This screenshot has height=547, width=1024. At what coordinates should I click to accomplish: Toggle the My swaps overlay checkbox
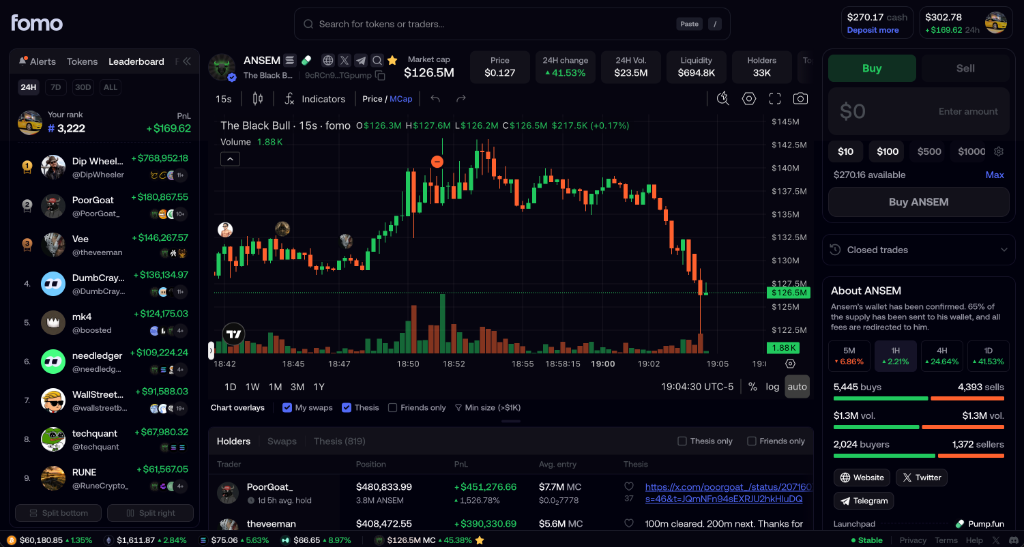pyautogui.click(x=287, y=407)
